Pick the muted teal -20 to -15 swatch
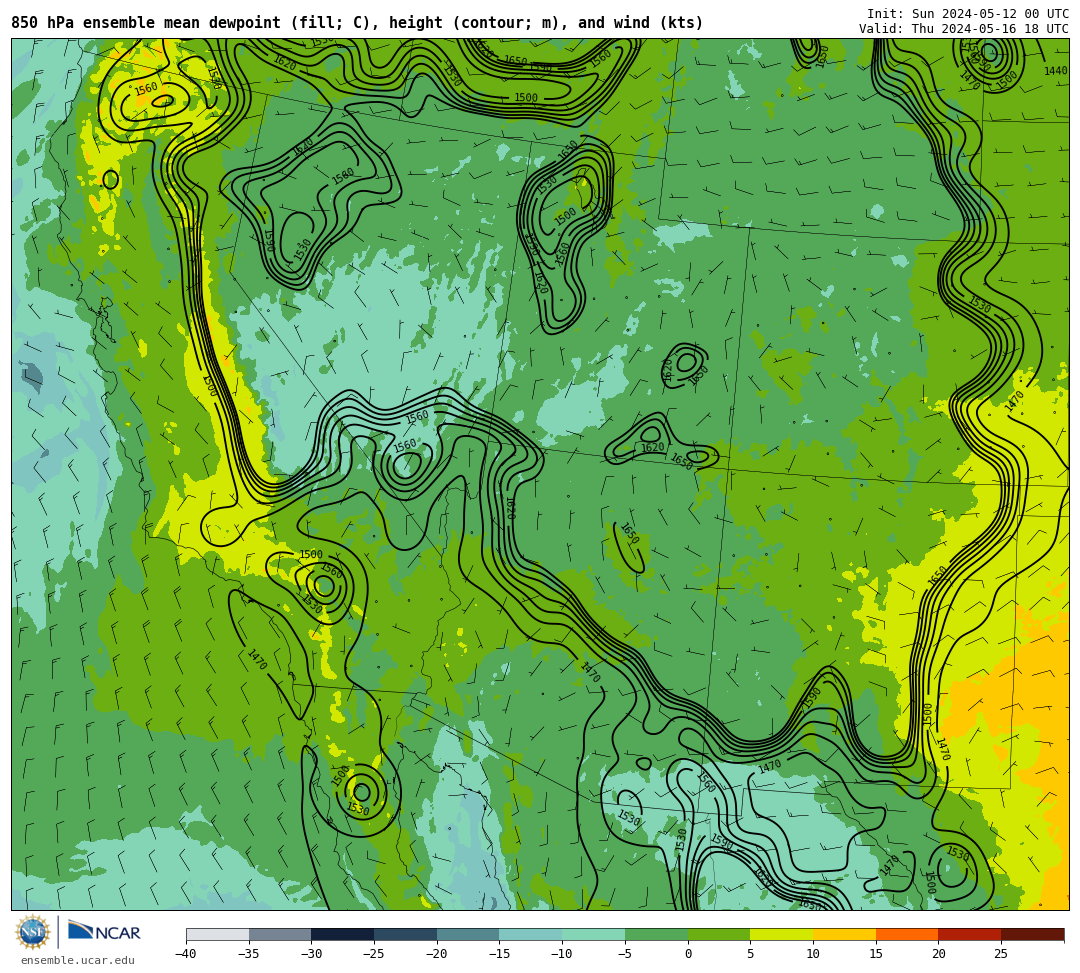The width and height of the screenshot is (1080, 973). pyautogui.click(x=468, y=935)
